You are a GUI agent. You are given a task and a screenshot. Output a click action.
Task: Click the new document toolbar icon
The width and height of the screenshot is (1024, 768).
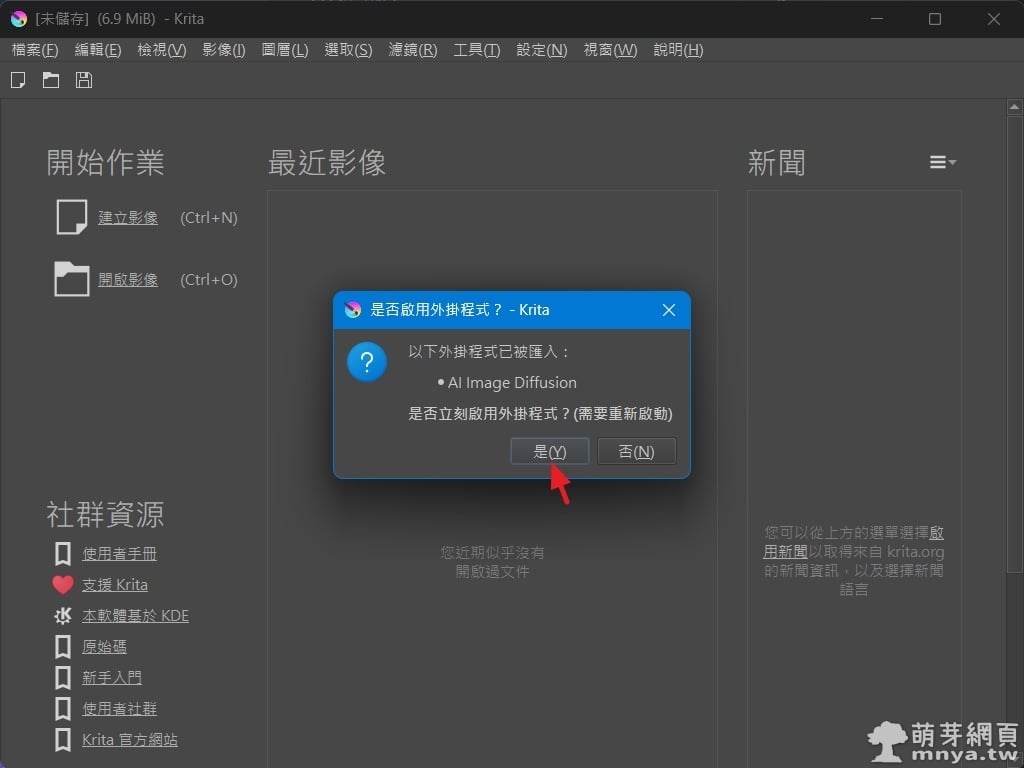18,80
